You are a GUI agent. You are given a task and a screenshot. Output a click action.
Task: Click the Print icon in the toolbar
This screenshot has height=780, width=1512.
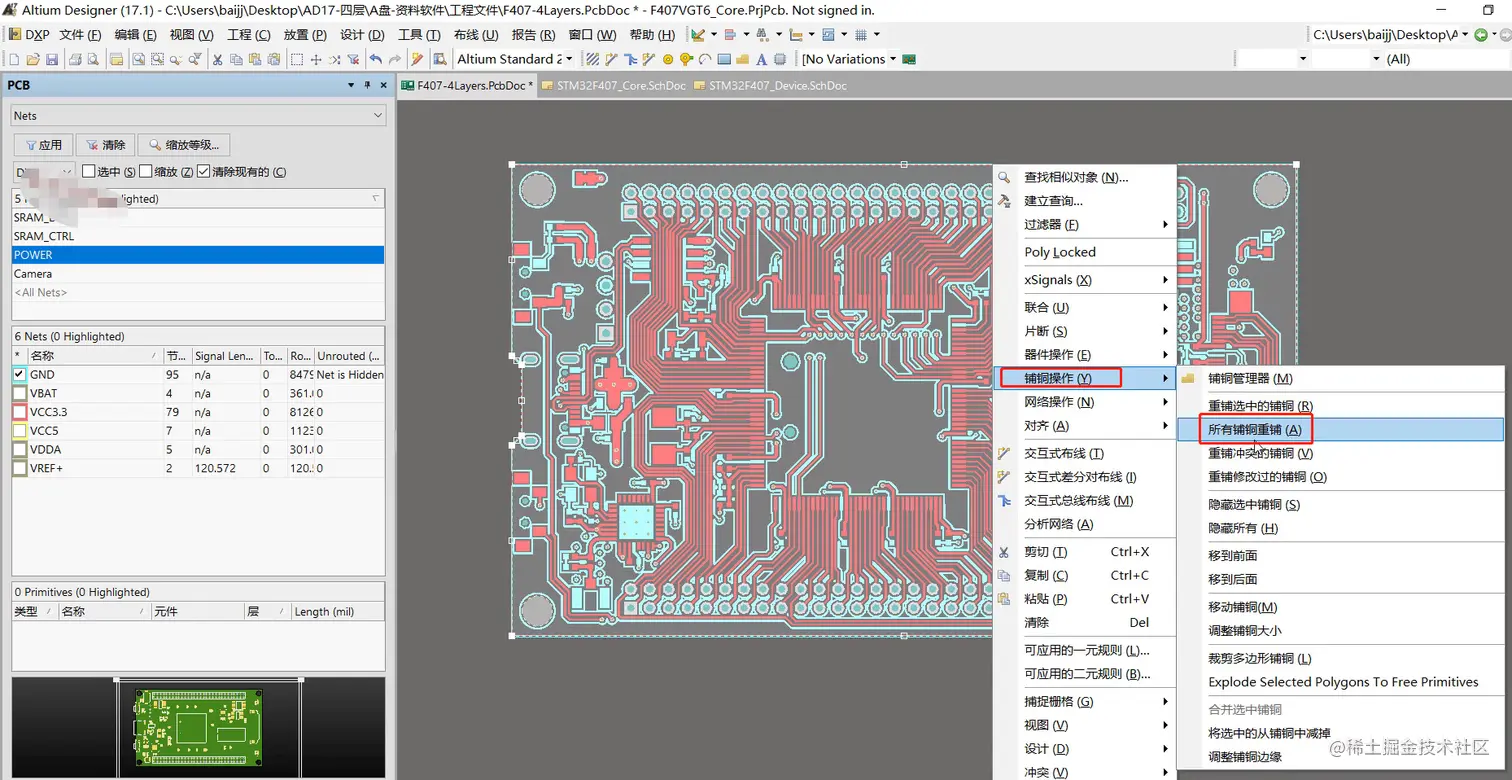[75, 60]
